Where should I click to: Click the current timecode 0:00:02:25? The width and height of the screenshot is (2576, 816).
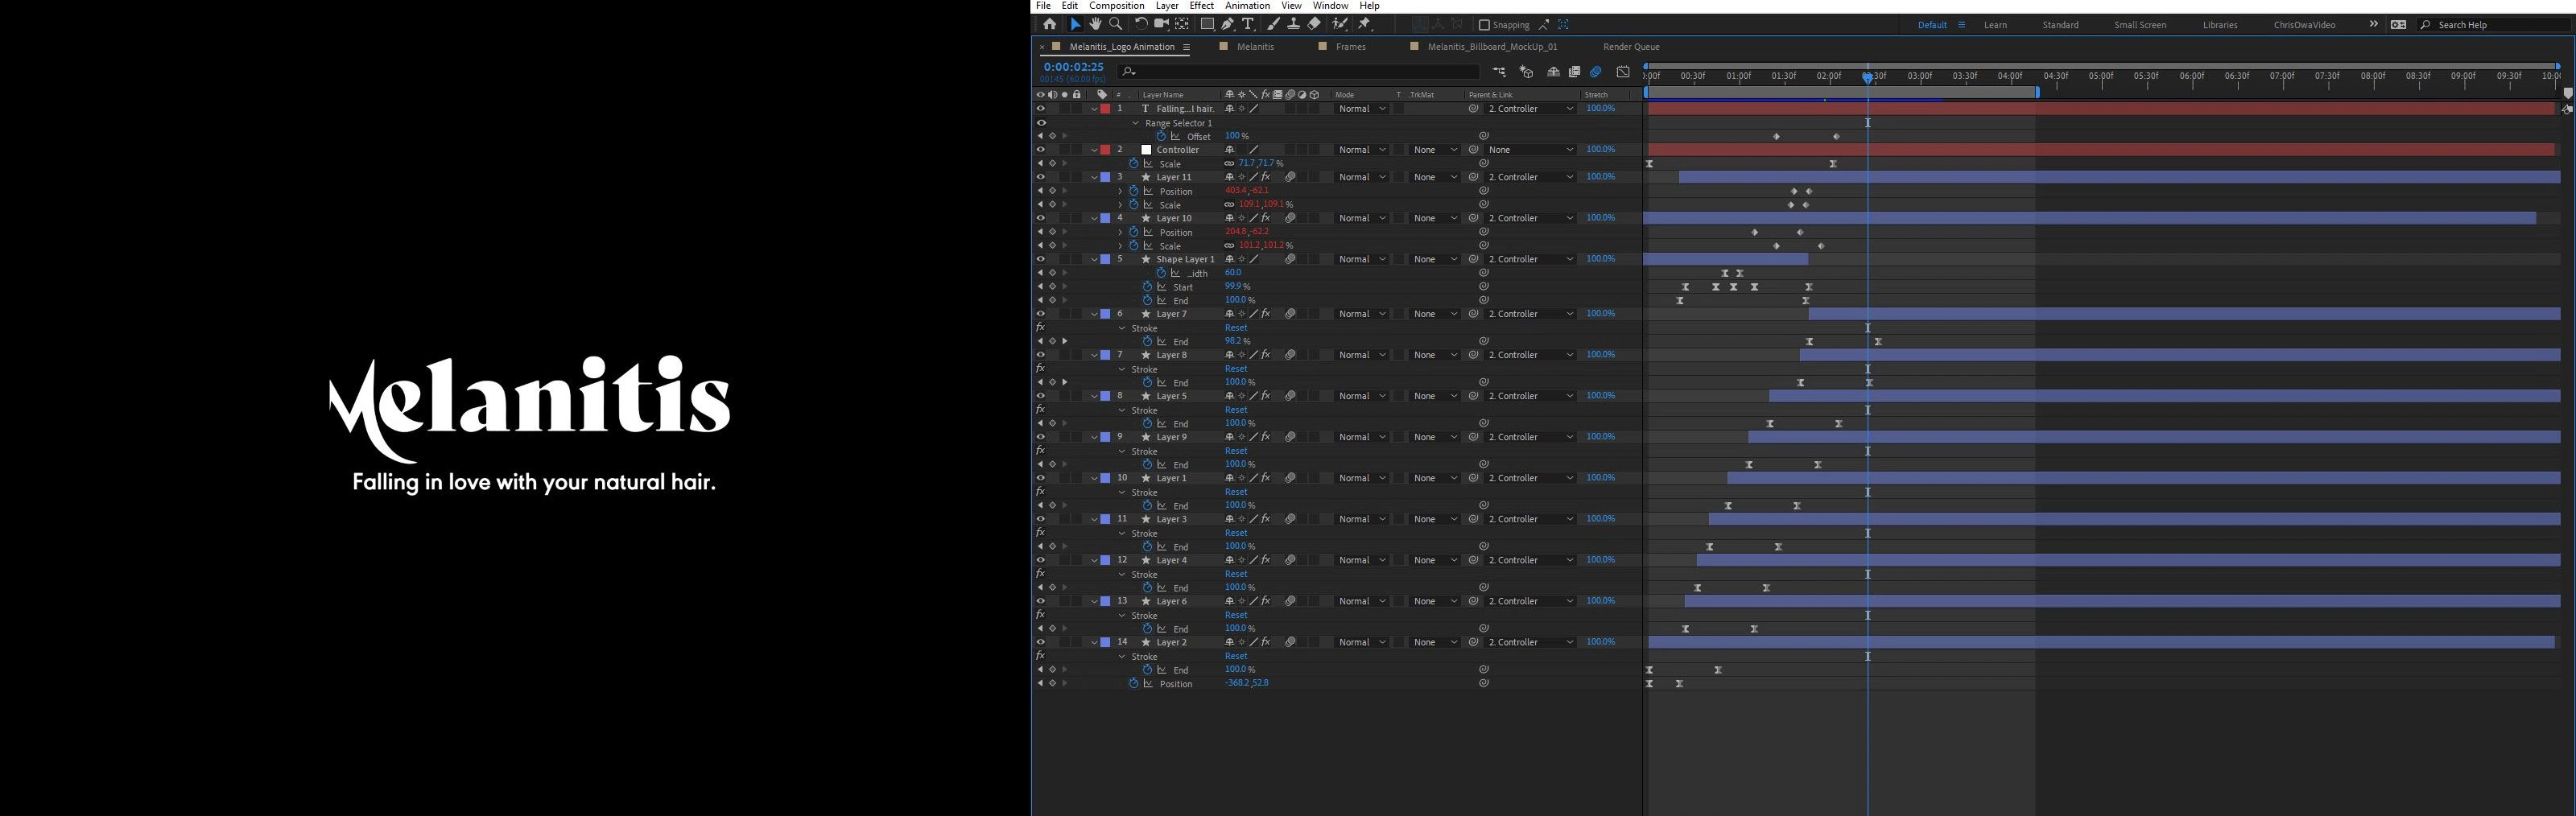pos(1073,67)
